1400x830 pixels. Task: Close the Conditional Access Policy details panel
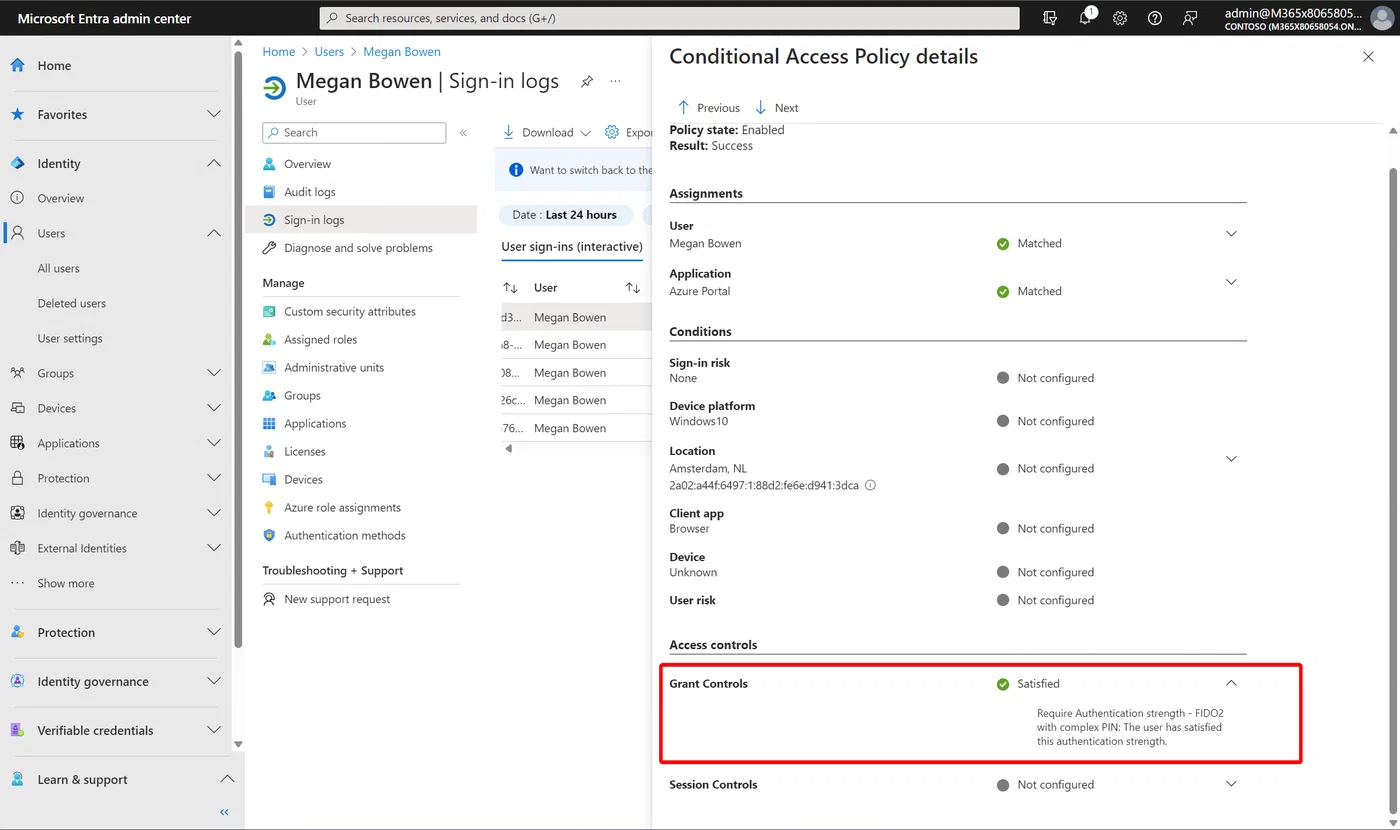(x=1368, y=57)
